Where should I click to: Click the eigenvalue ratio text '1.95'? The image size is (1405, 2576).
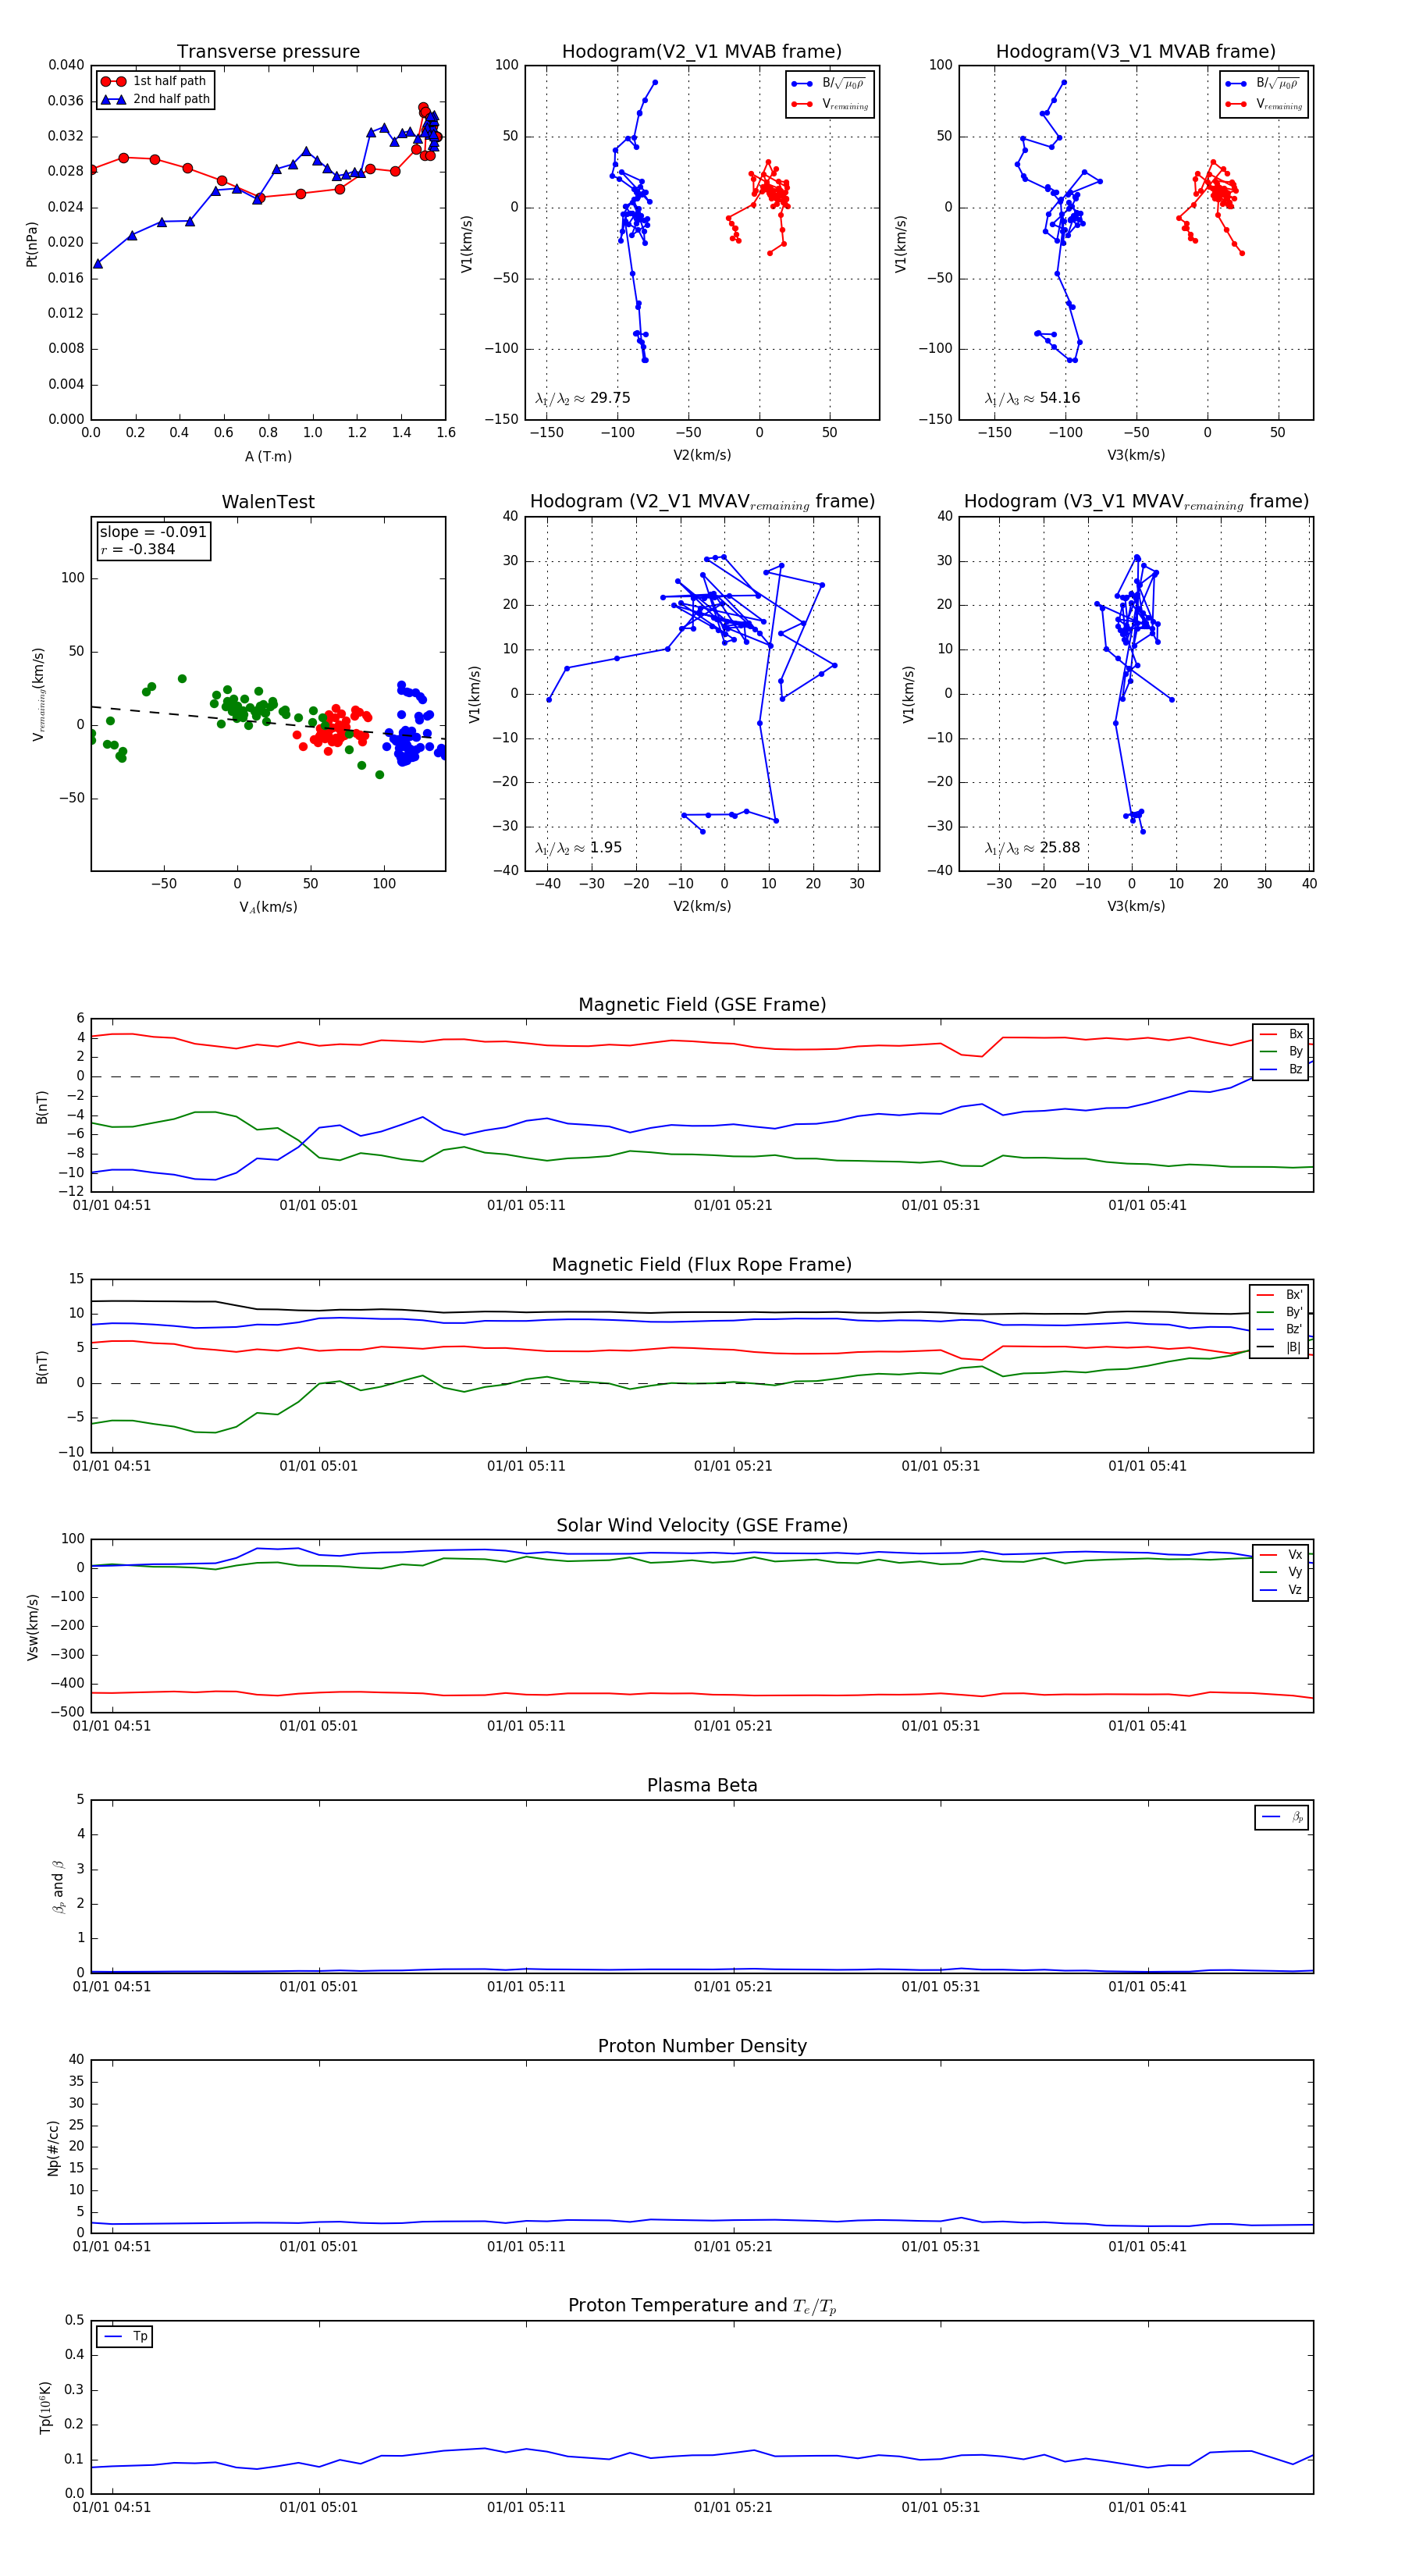click(606, 848)
